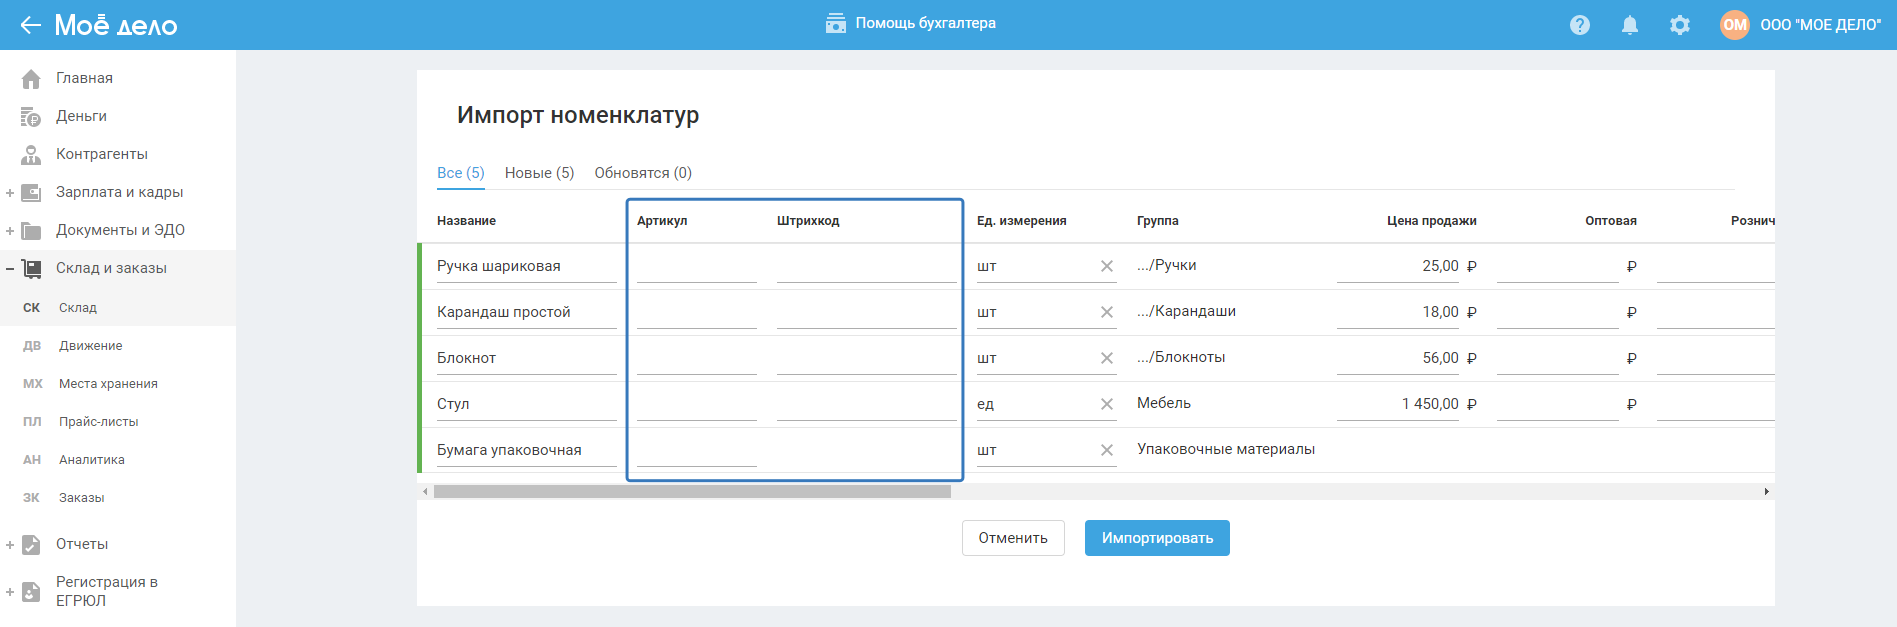Click the horizontal table scrollbar

(x=692, y=491)
